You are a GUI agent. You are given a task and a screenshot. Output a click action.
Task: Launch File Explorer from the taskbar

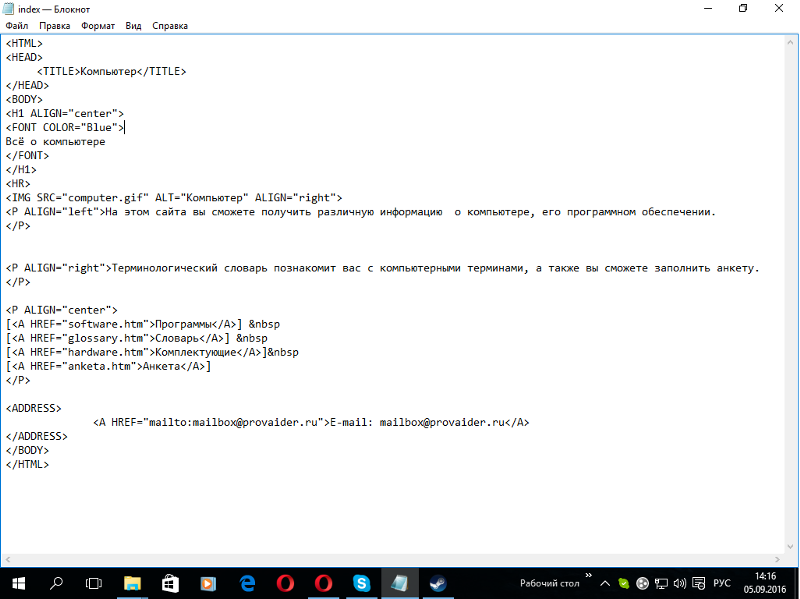coord(132,583)
